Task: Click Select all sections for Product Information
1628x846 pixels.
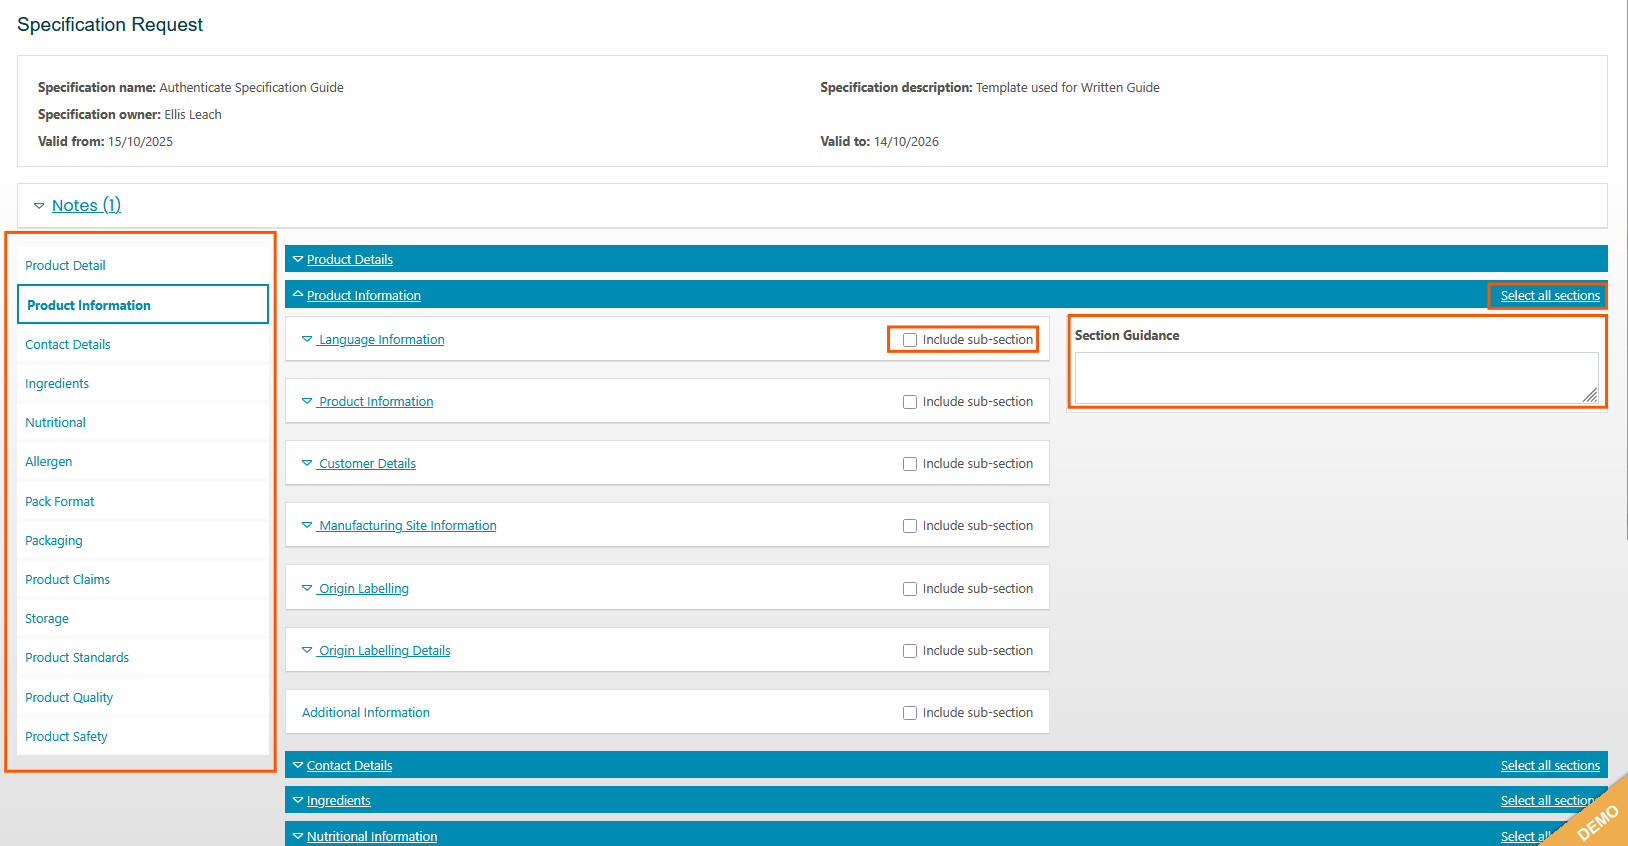Action: (x=1549, y=296)
